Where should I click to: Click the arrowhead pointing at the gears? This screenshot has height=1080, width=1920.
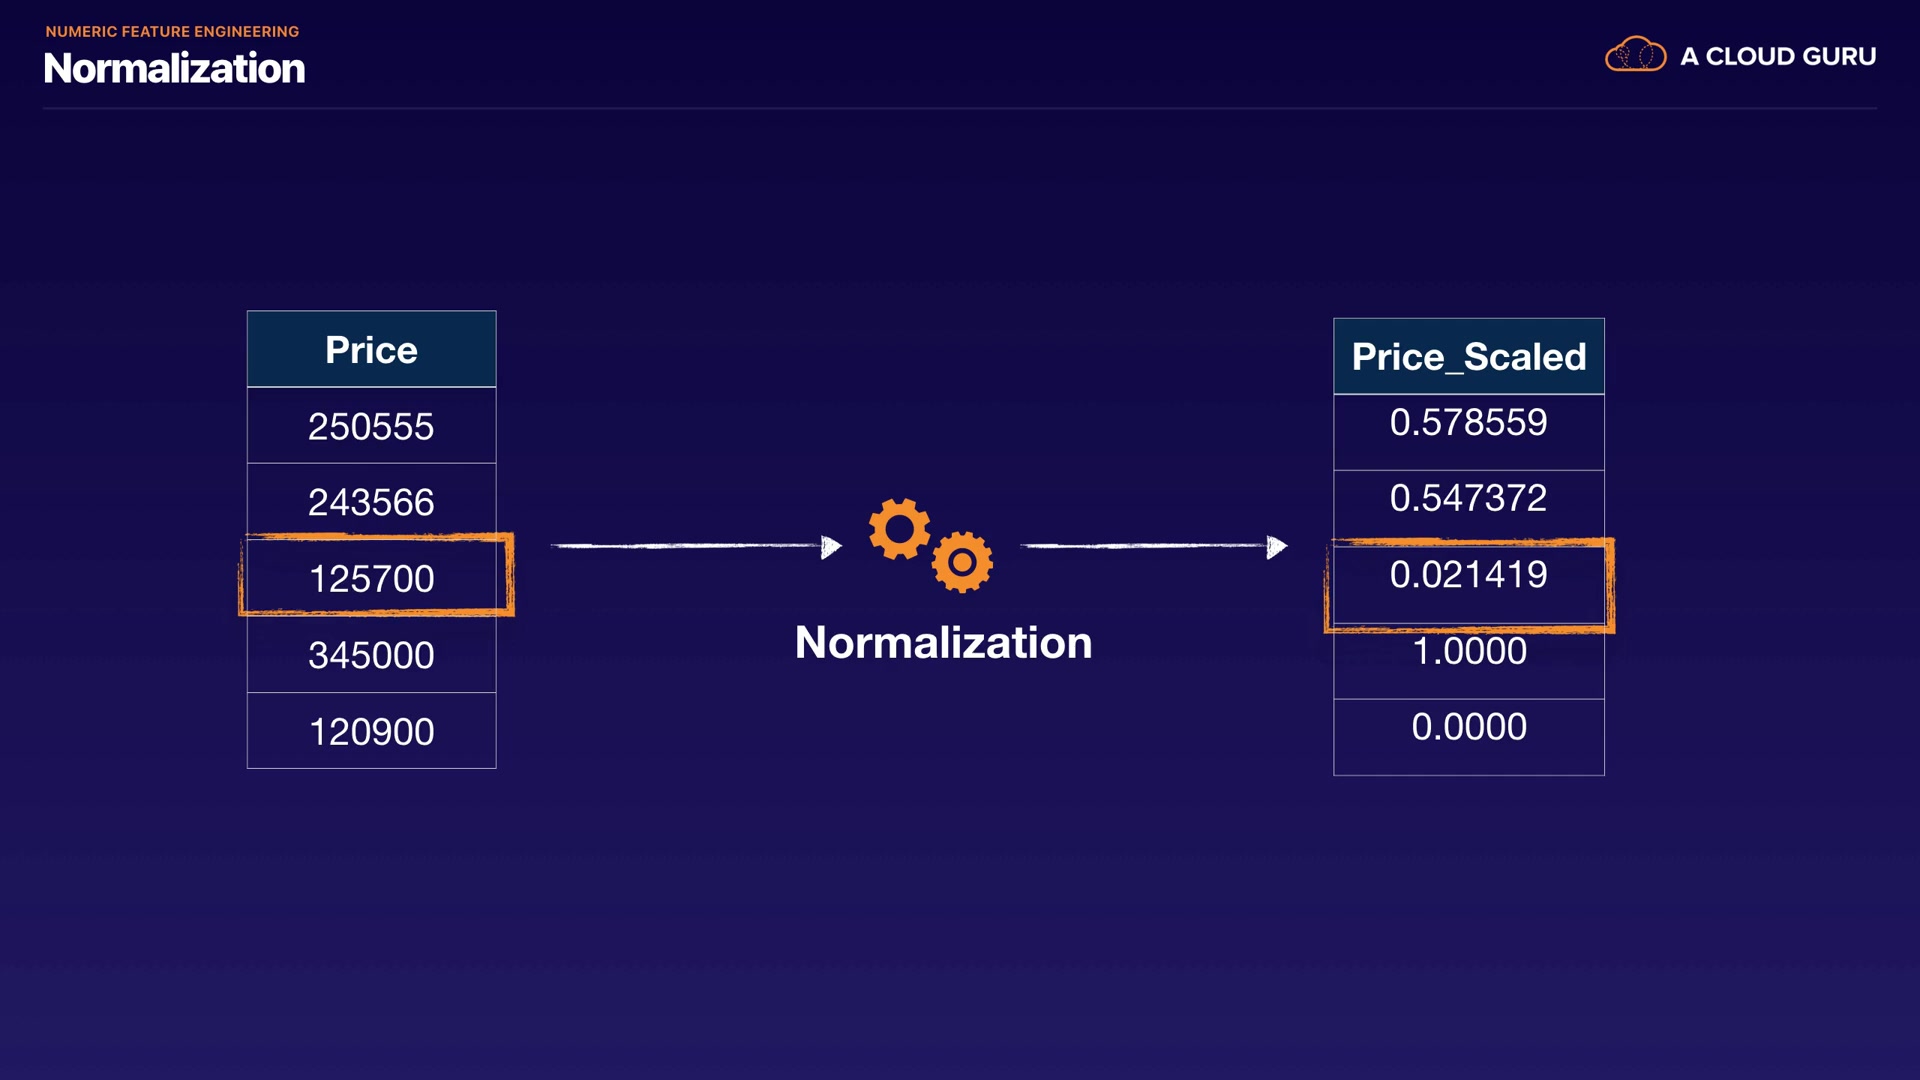click(831, 547)
